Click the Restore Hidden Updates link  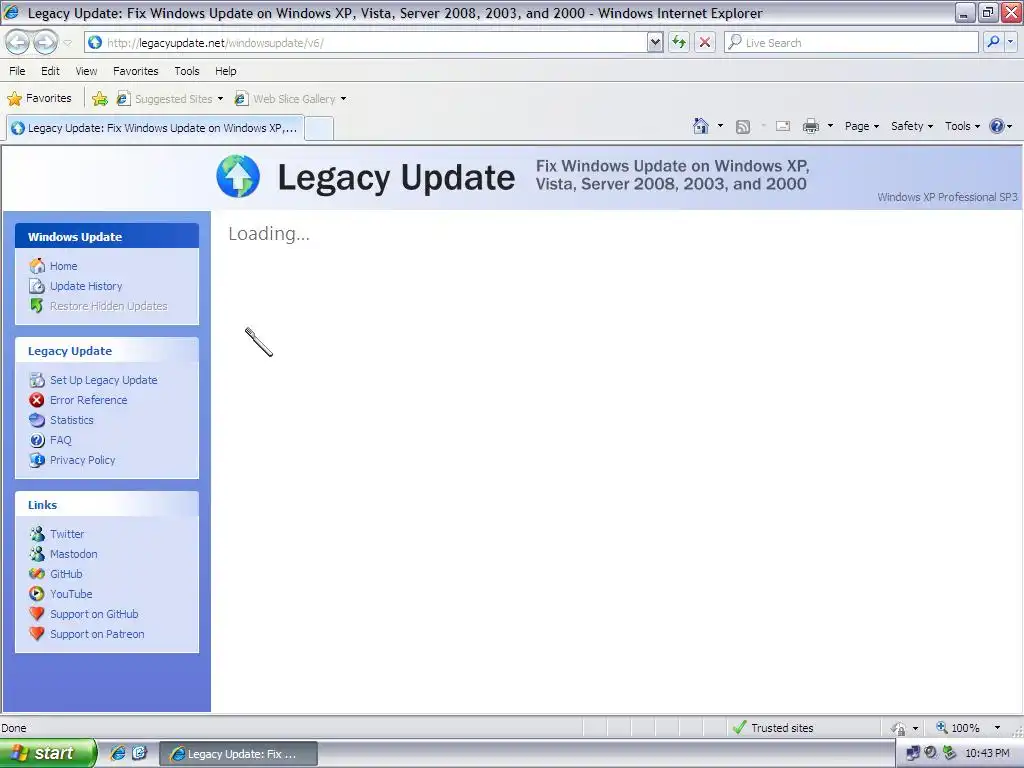(x=108, y=306)
